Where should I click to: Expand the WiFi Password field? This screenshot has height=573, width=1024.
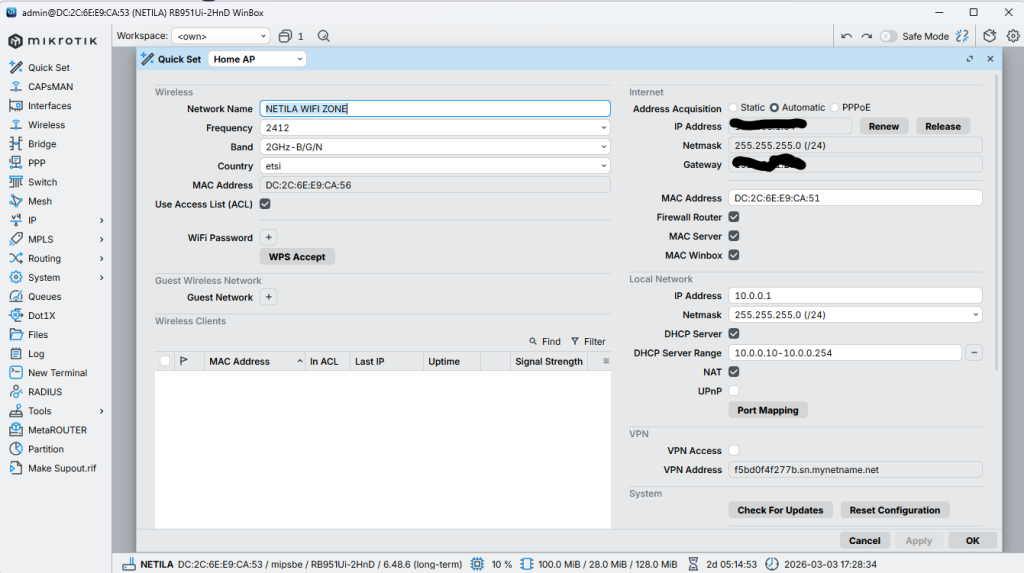[268, 237]
